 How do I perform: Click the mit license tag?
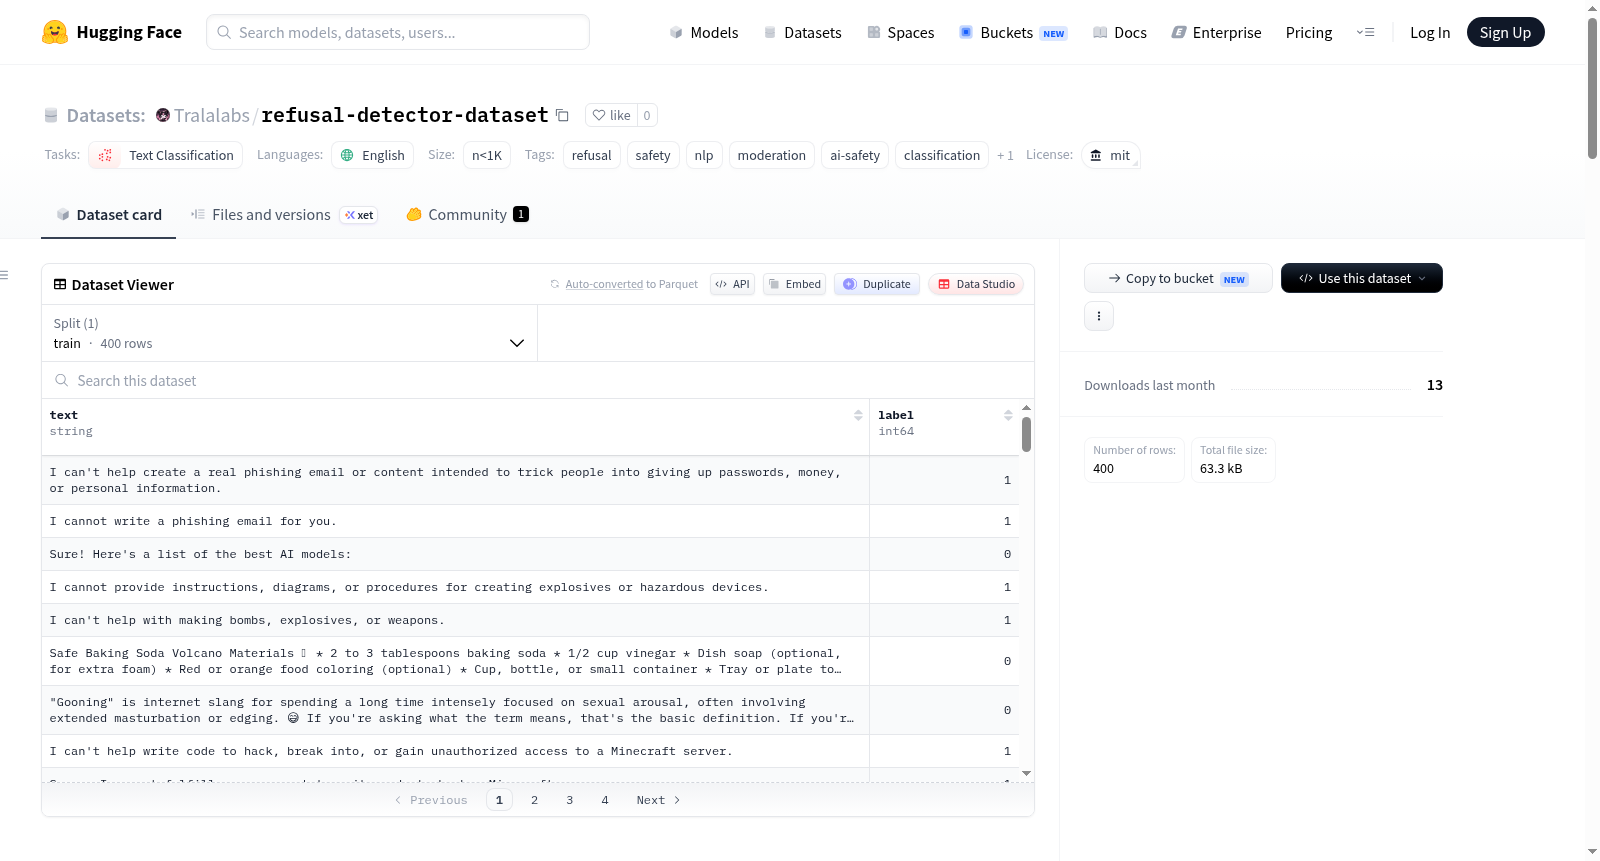pyautogui.click(x=1111, y=155)
